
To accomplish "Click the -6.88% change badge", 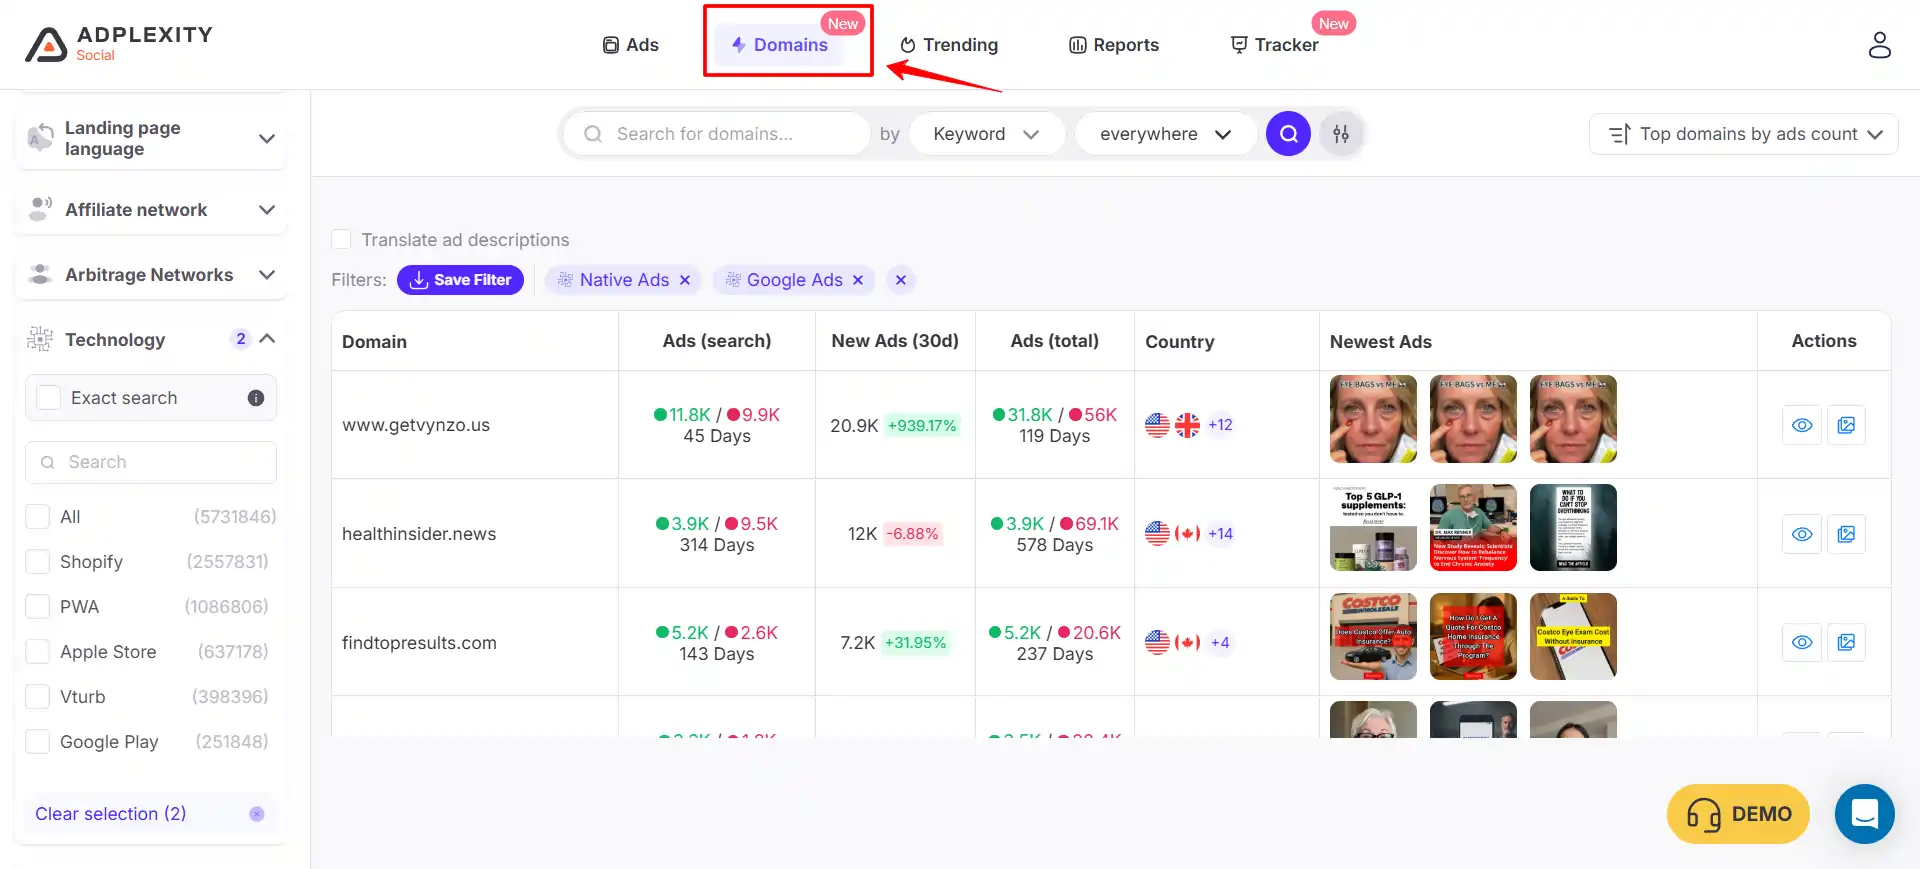I will (914, 534).
